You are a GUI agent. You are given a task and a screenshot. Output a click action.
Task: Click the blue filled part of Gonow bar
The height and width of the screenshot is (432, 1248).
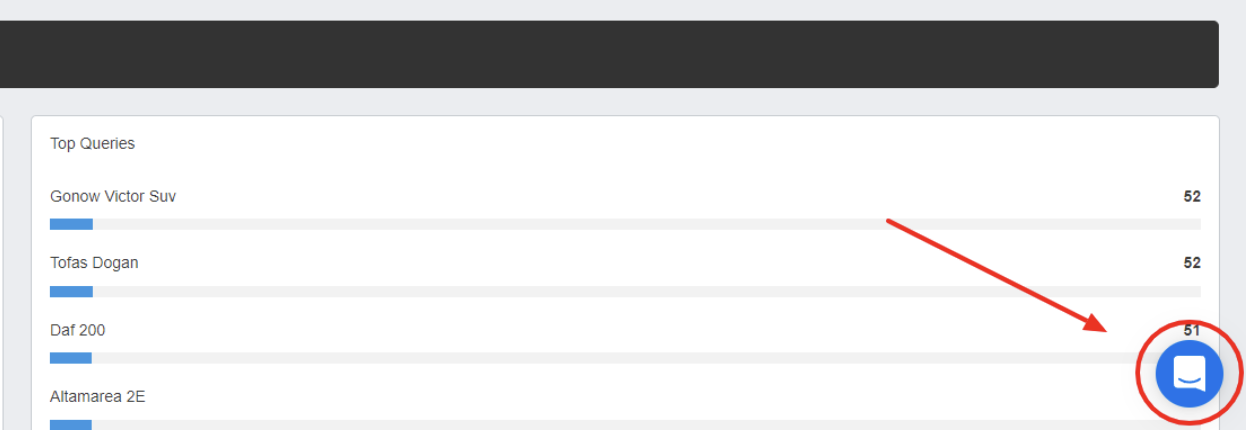pyautogui.click(x=71, y=224)
